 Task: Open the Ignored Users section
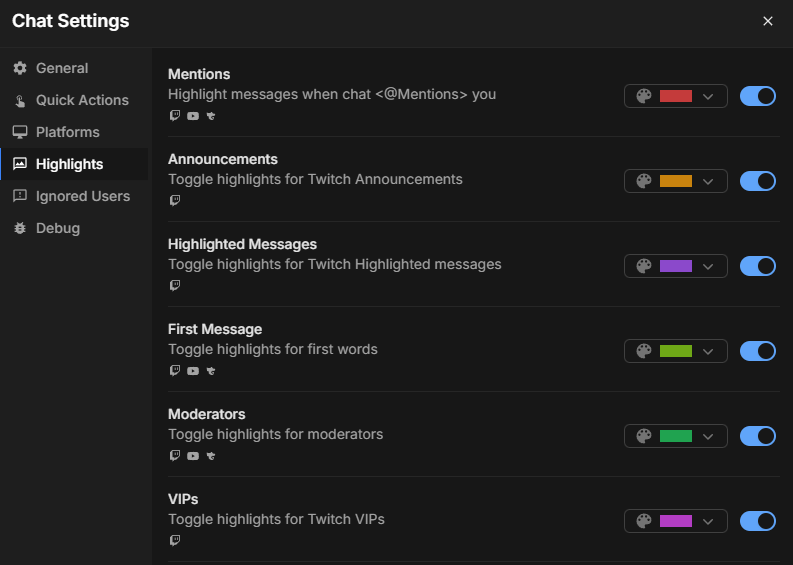click(74, 196)
